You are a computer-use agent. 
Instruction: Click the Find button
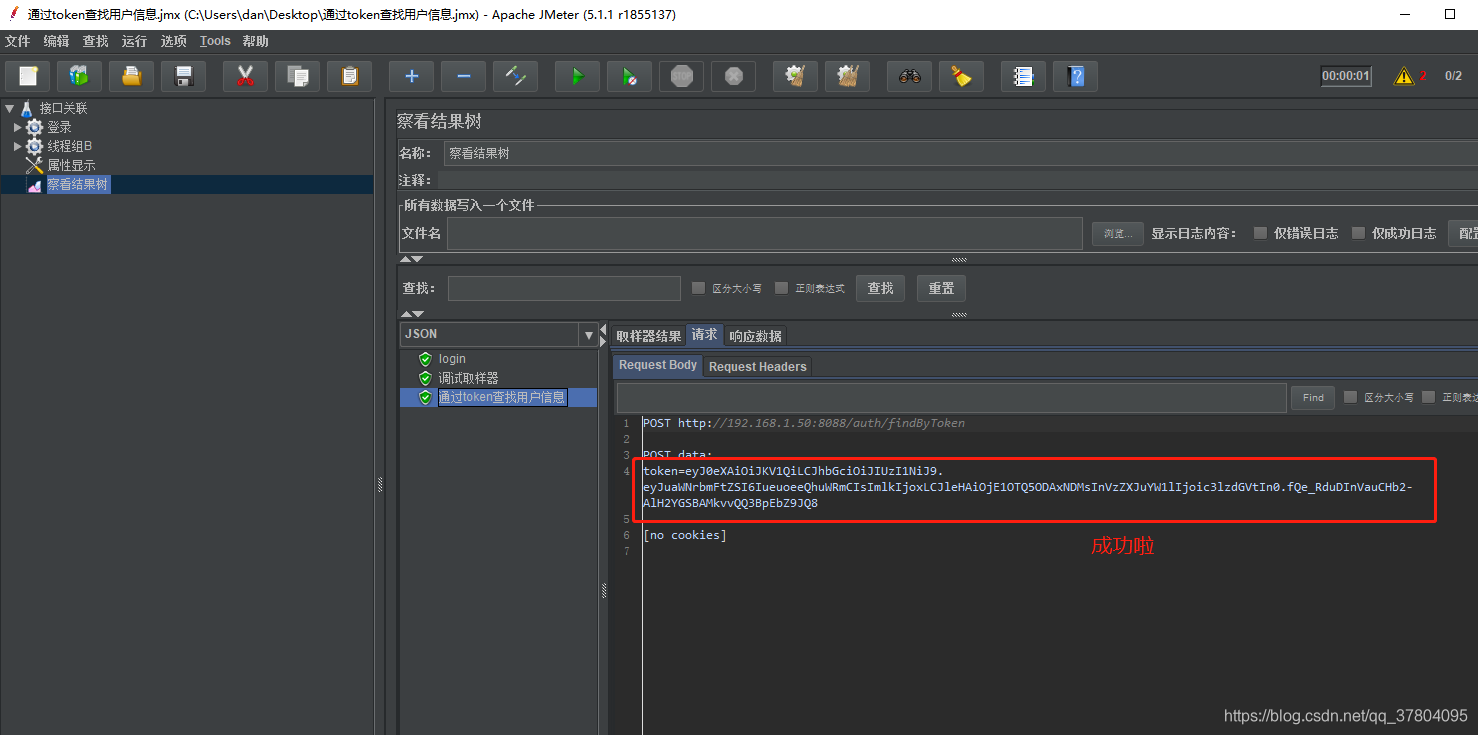[1313, 397]
